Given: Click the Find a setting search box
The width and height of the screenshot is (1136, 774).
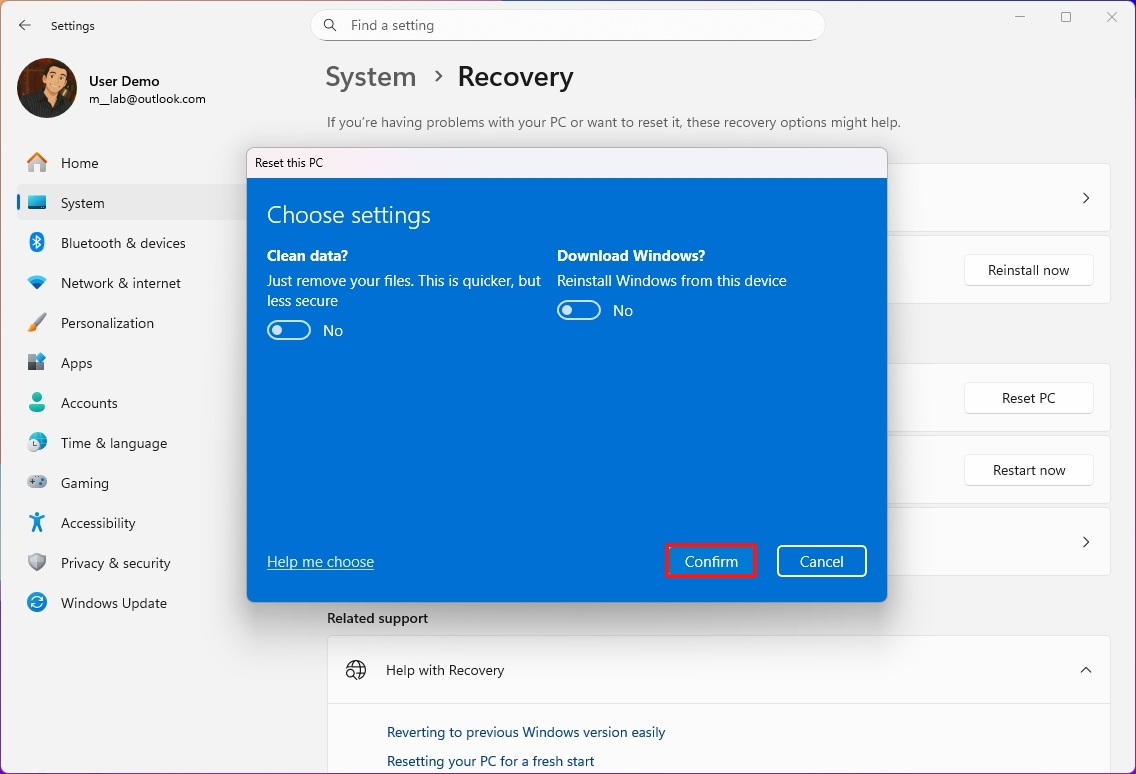Looking at the screenshot, I should [x=580, y=26].
